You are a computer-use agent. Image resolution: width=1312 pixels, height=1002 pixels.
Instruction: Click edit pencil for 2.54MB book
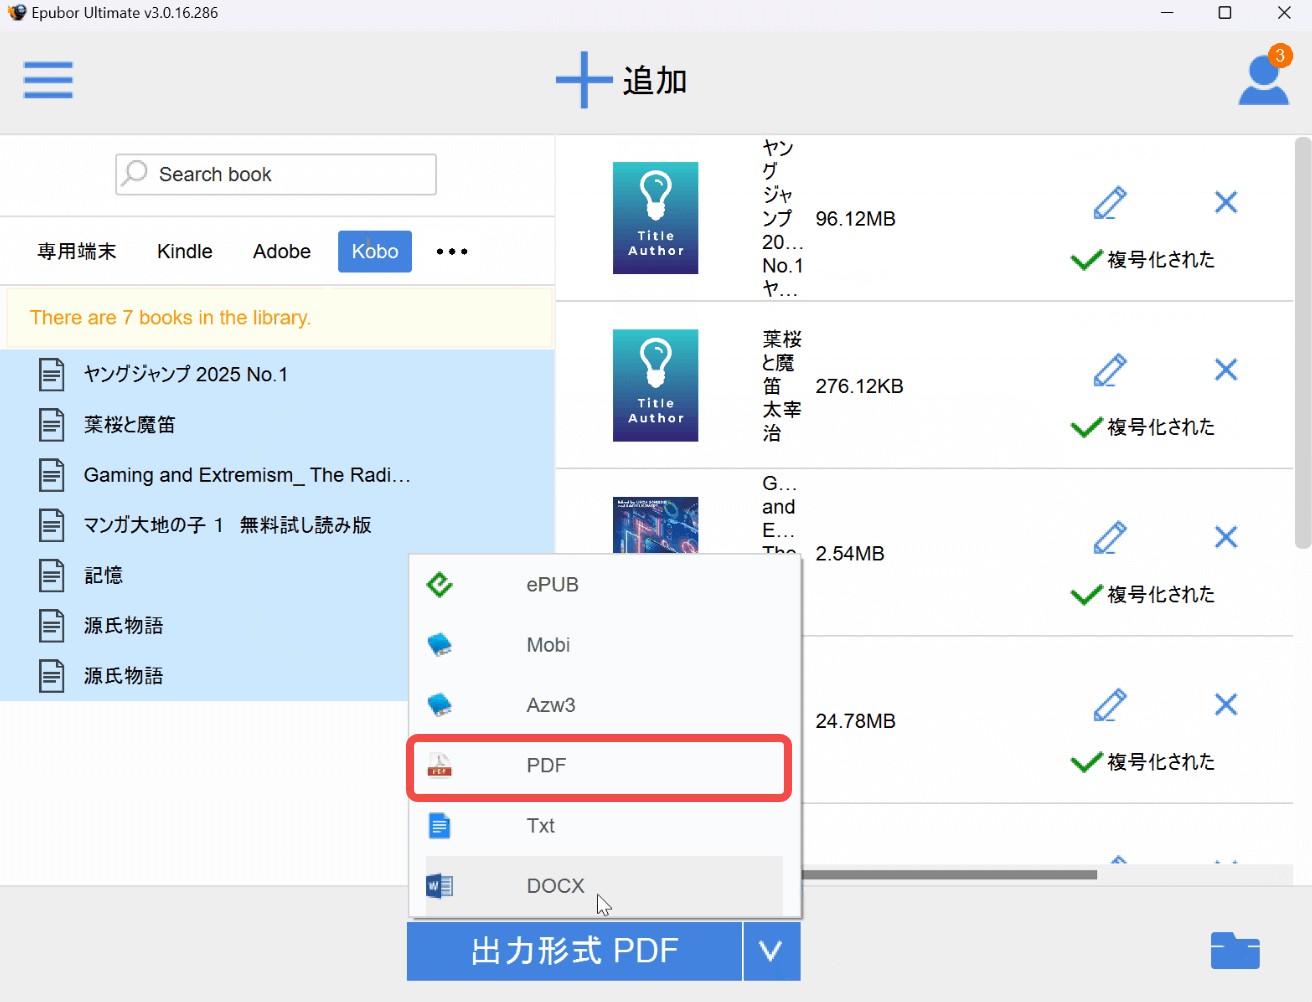tap(1110, 538)
